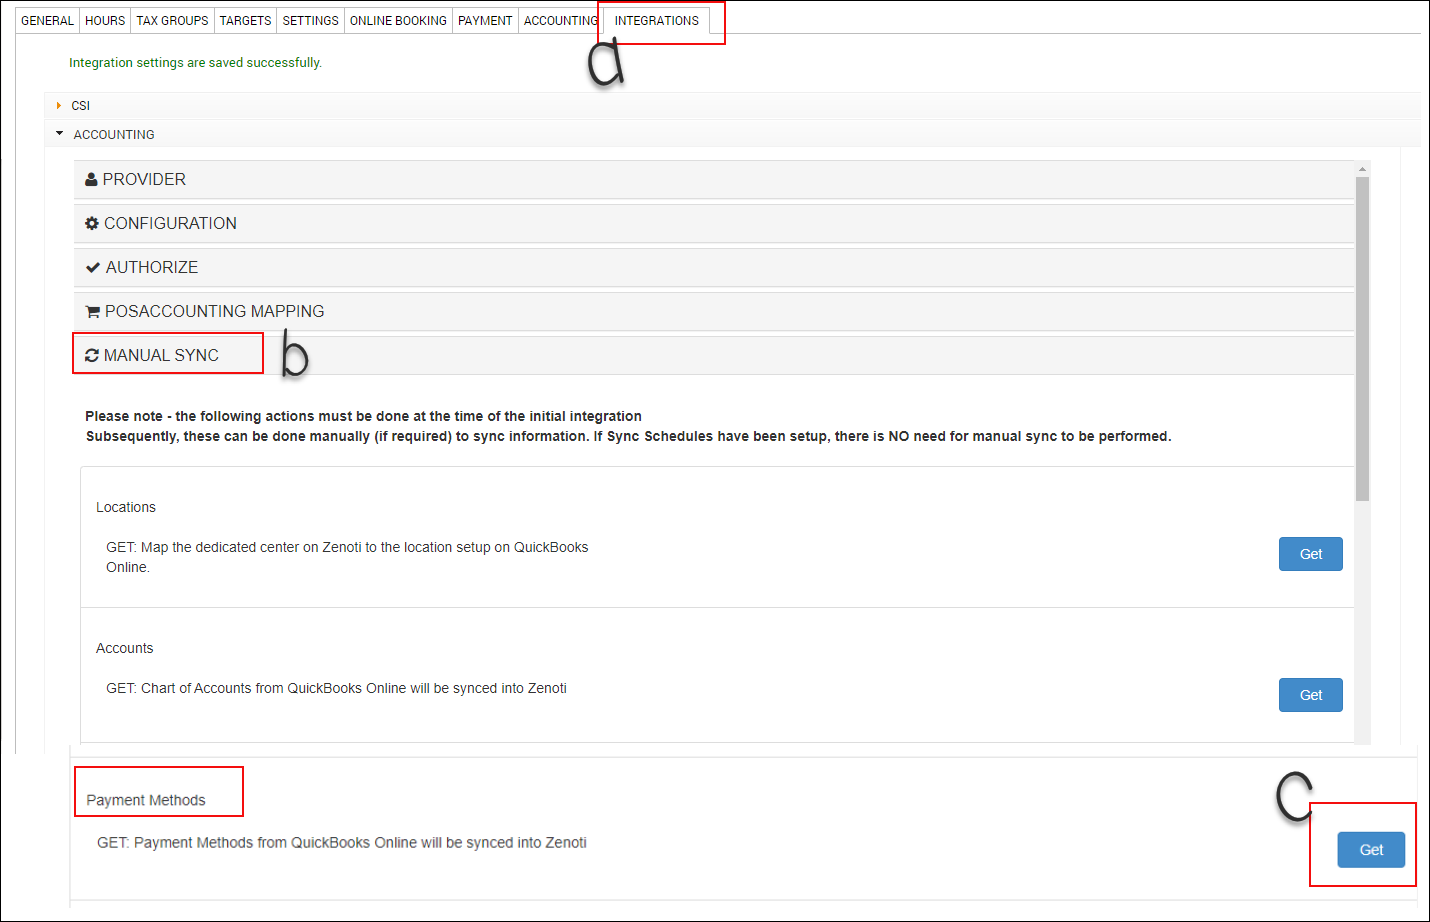Expand the POSACCOUNTING MAPPING panel header
This screenshot has height=922, width=1430.
714,311
